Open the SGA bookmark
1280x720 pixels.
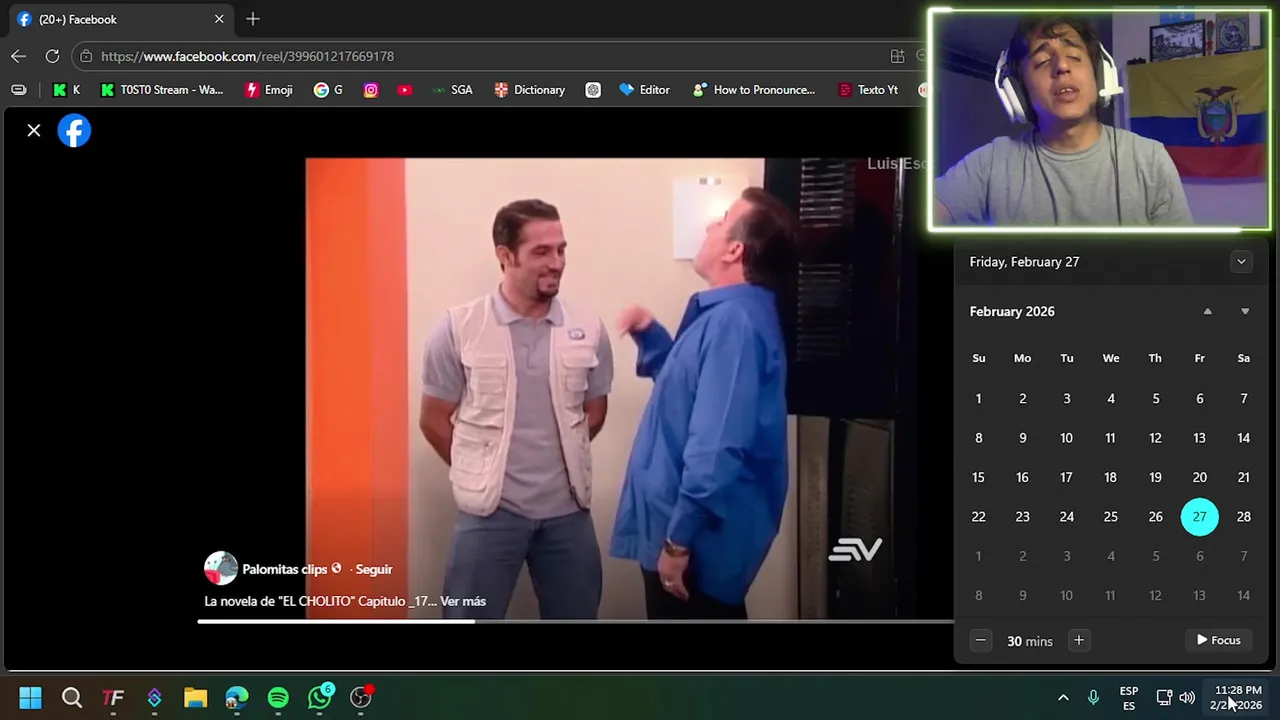point(452,90)
